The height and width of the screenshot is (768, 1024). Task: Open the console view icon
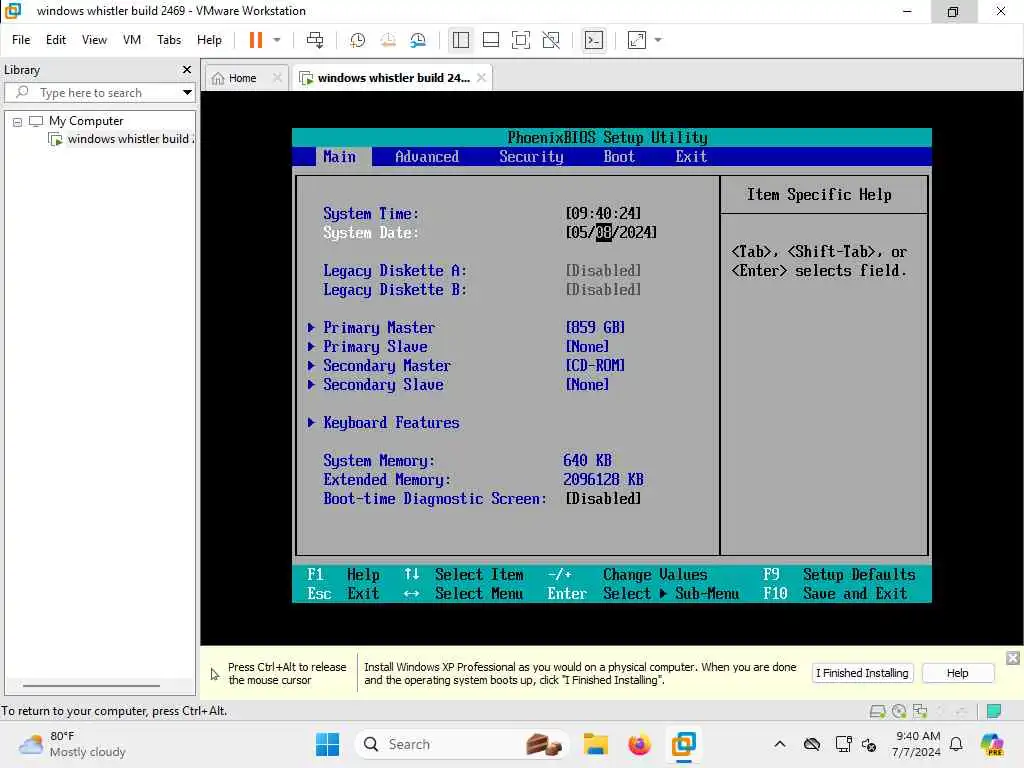(594, 40)
